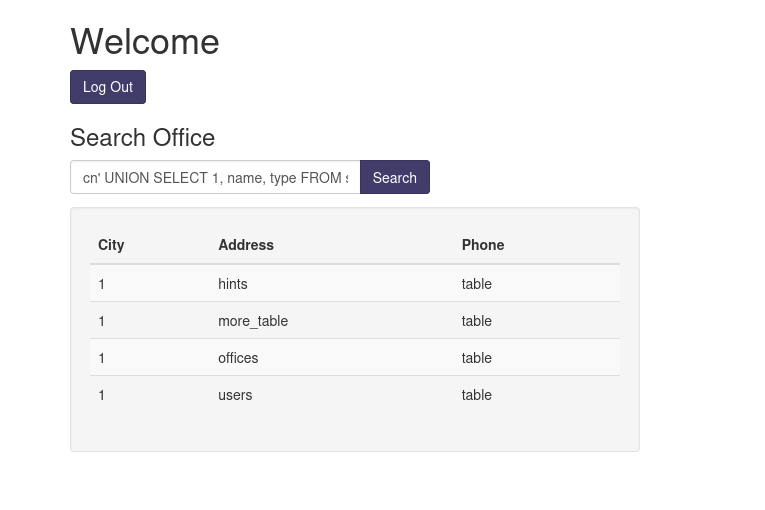This screenshot has width=765, height=510.
Task: Click the Search Office heading
Action: click(142, 138)
